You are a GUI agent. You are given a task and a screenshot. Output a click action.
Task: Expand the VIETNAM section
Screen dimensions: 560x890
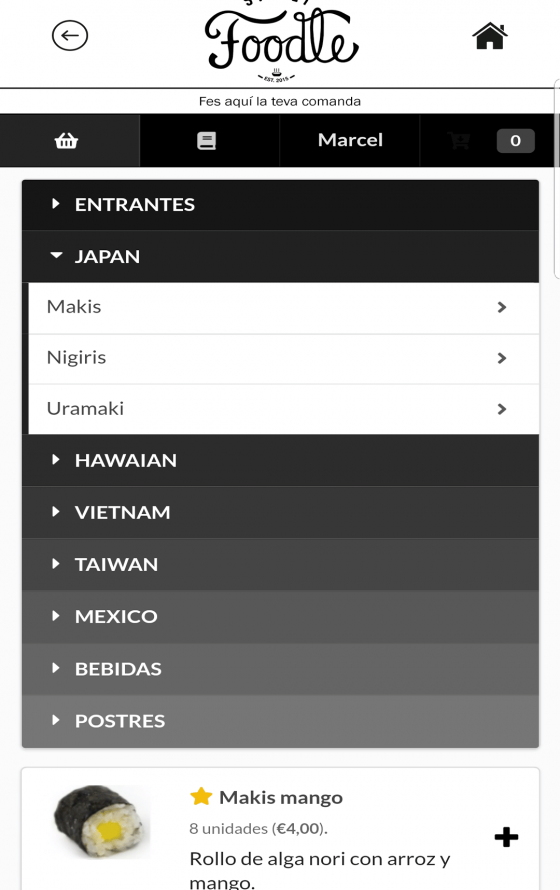[x=280, y=513]
